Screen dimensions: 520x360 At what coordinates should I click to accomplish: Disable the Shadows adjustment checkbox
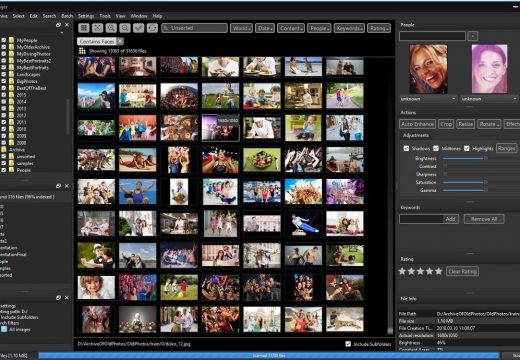(406, 148)
